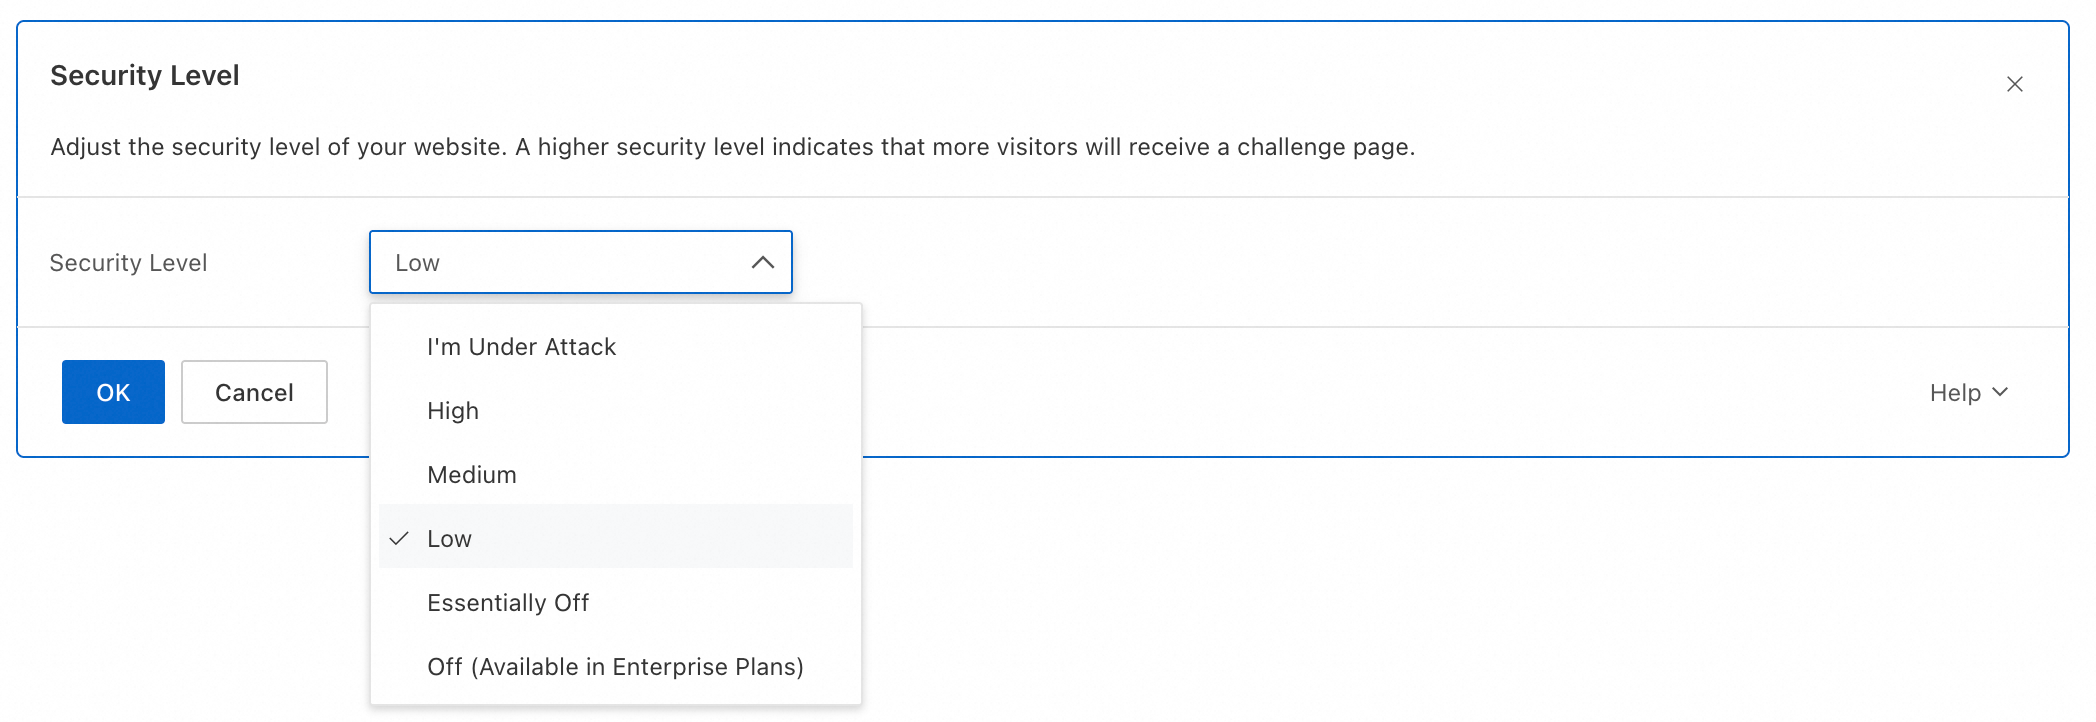Viewport: 2096px width, 722px height.
Task: Confirm with the OK button
Action: click(113, 392)
